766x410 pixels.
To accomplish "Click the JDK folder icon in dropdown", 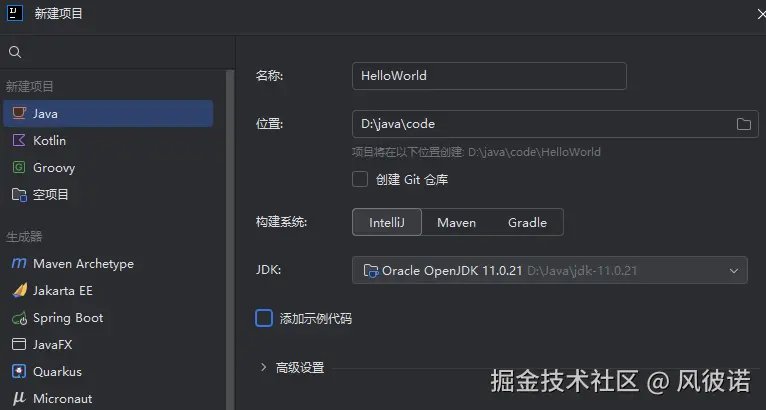I will (x=370, y=271).
